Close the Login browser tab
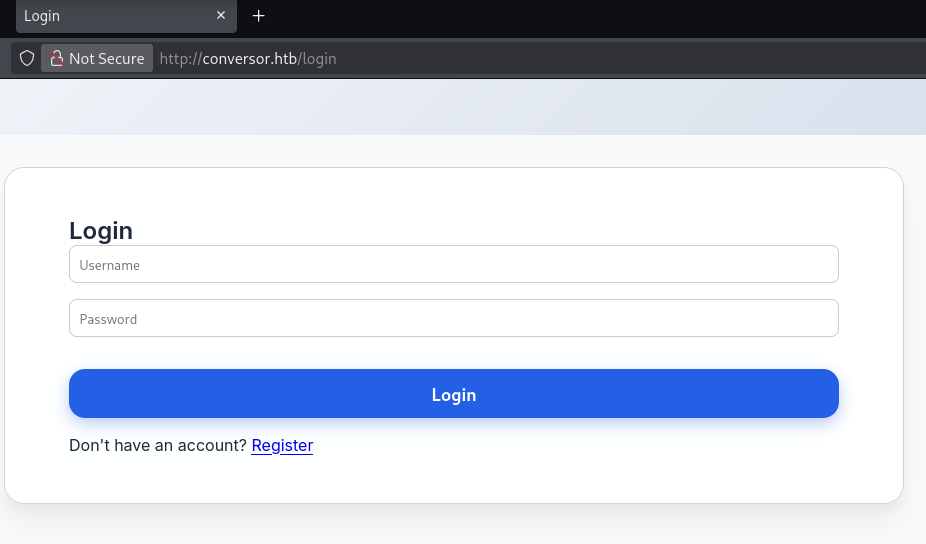The height and width of the screenshot is (544, 926). tap(221, 16)
